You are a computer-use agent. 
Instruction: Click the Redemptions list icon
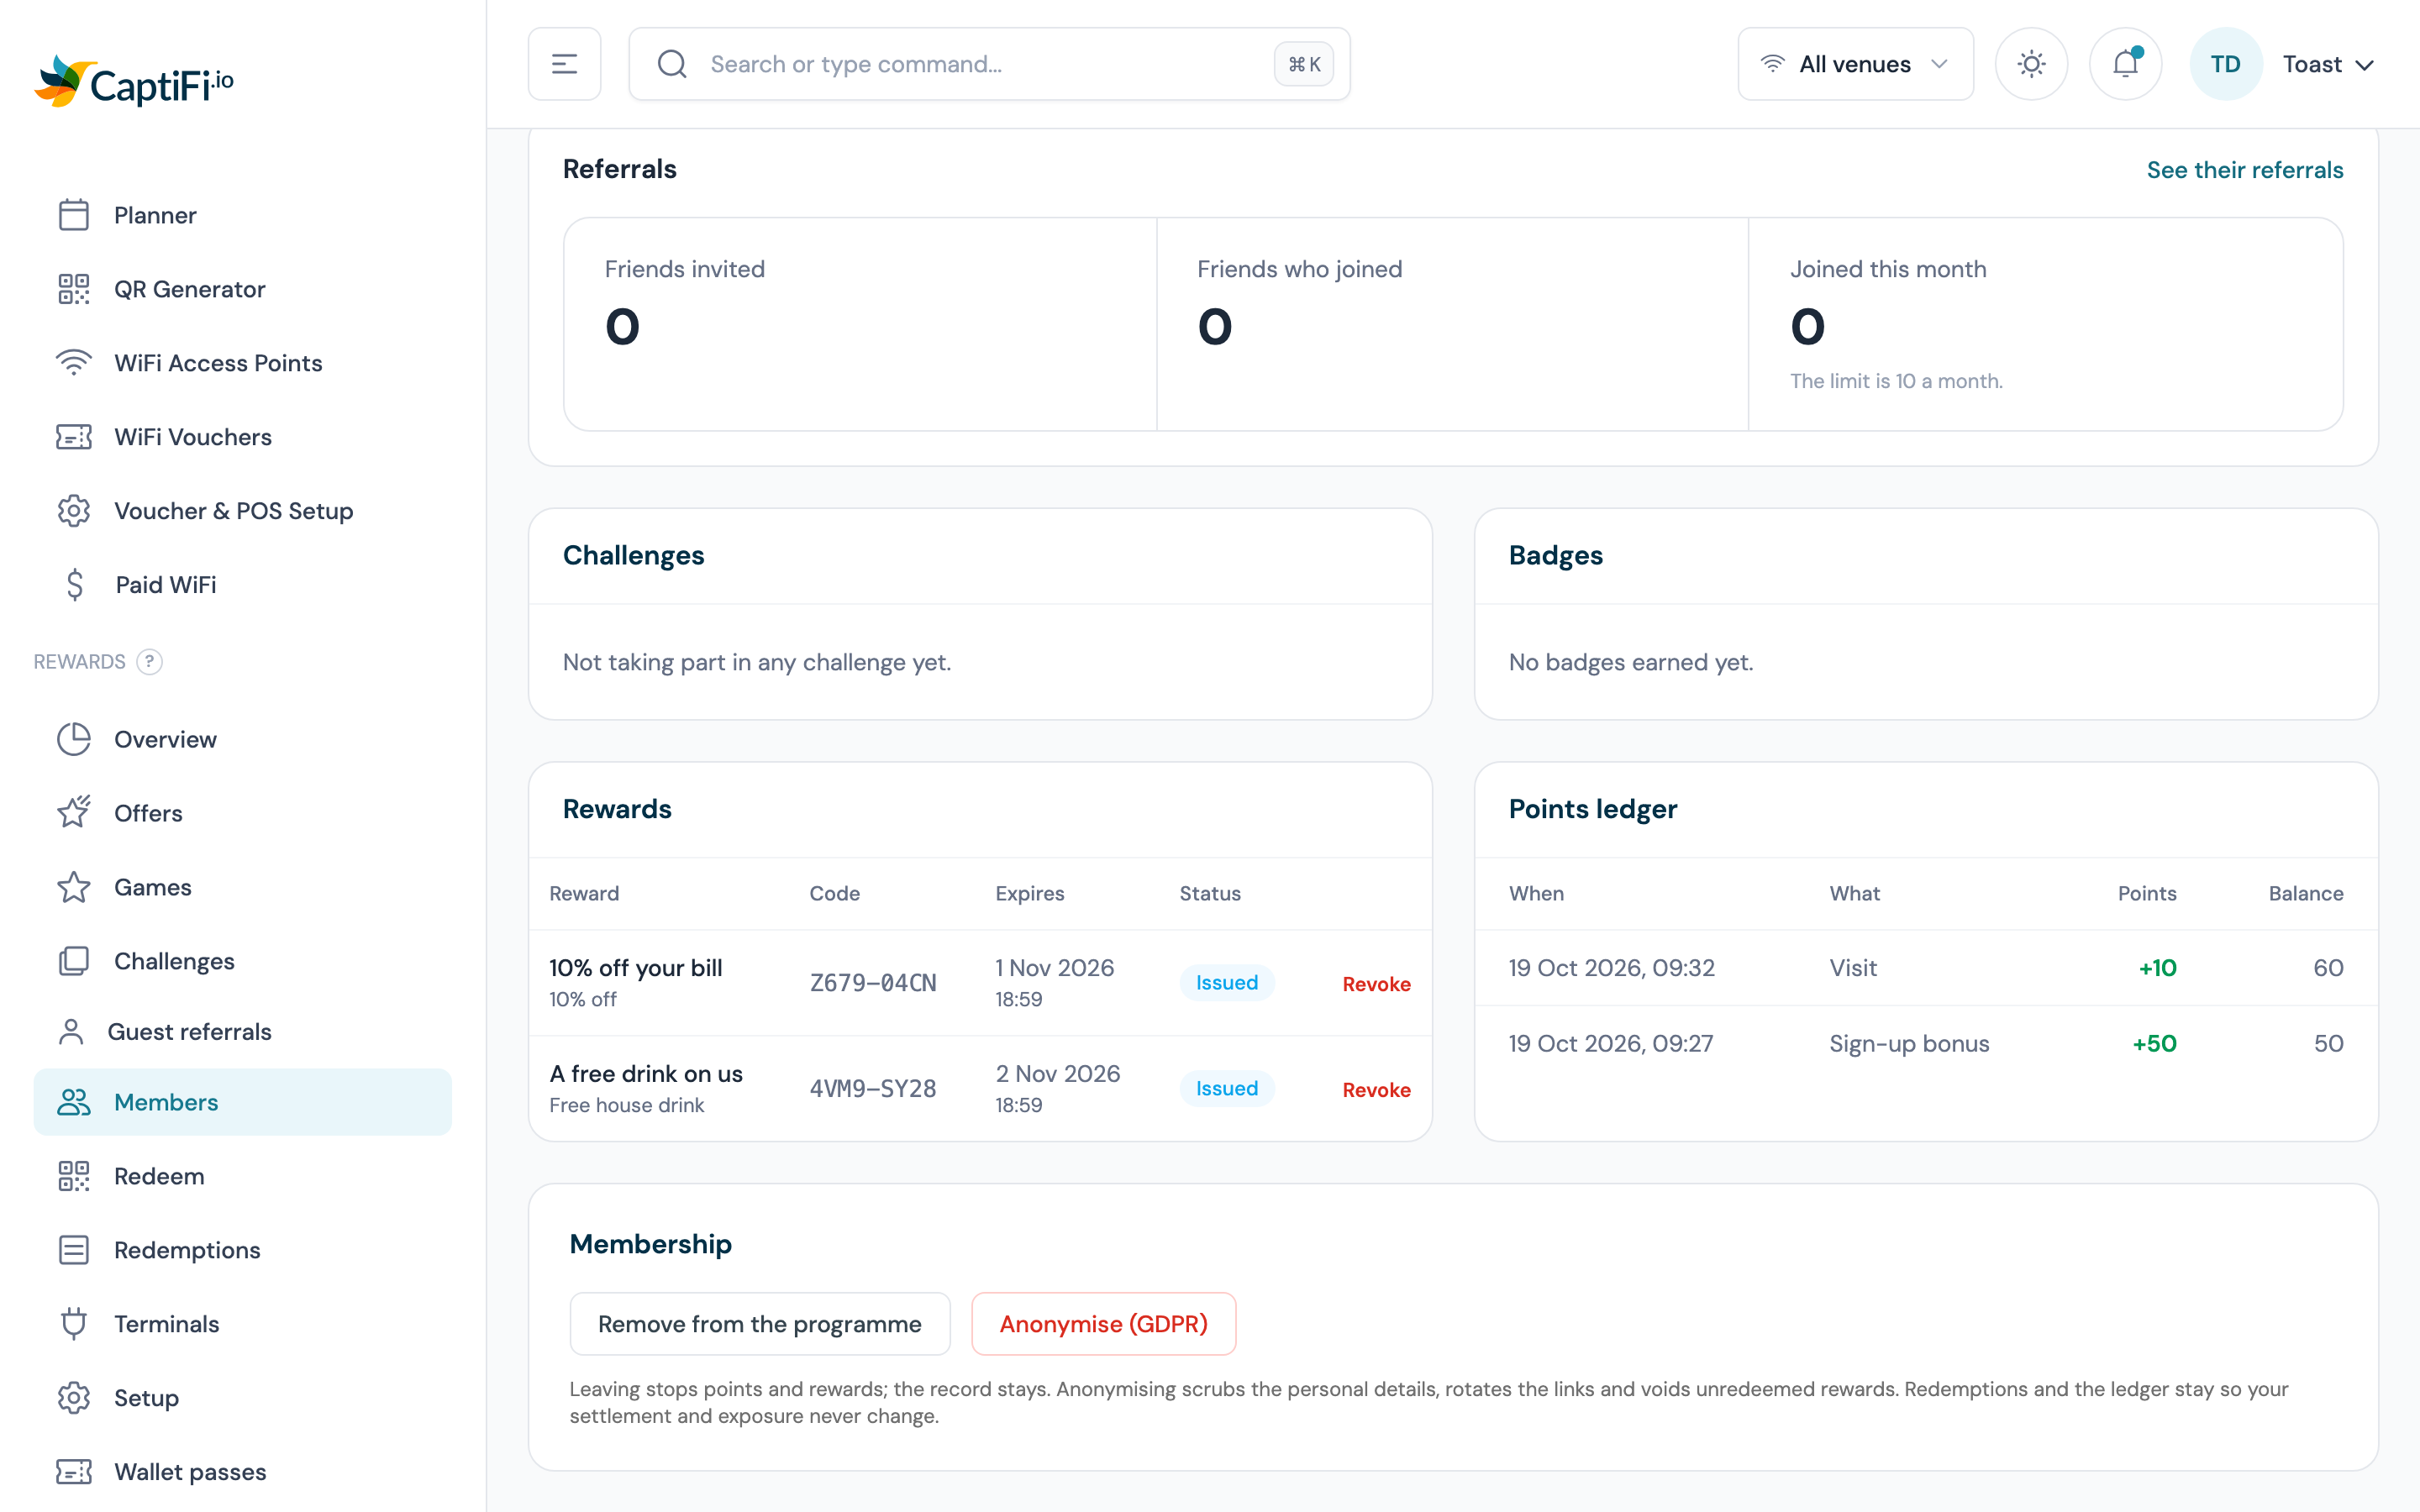pyautogui.click(x=74, y=1250)
